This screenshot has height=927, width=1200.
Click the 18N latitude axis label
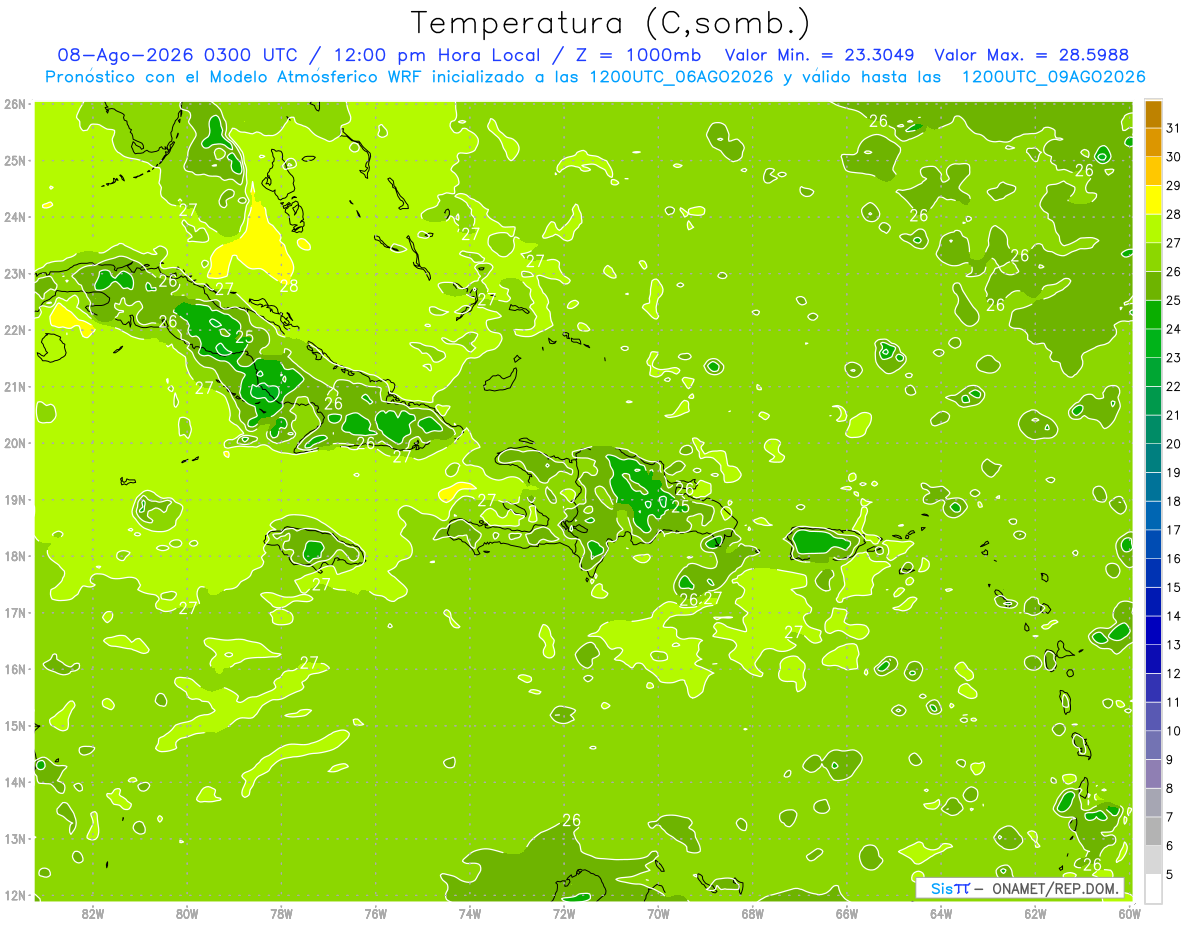(14, 556)
